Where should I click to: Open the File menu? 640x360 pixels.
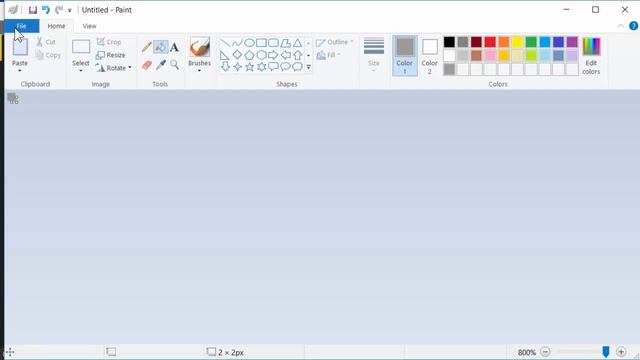pos(22,26)
